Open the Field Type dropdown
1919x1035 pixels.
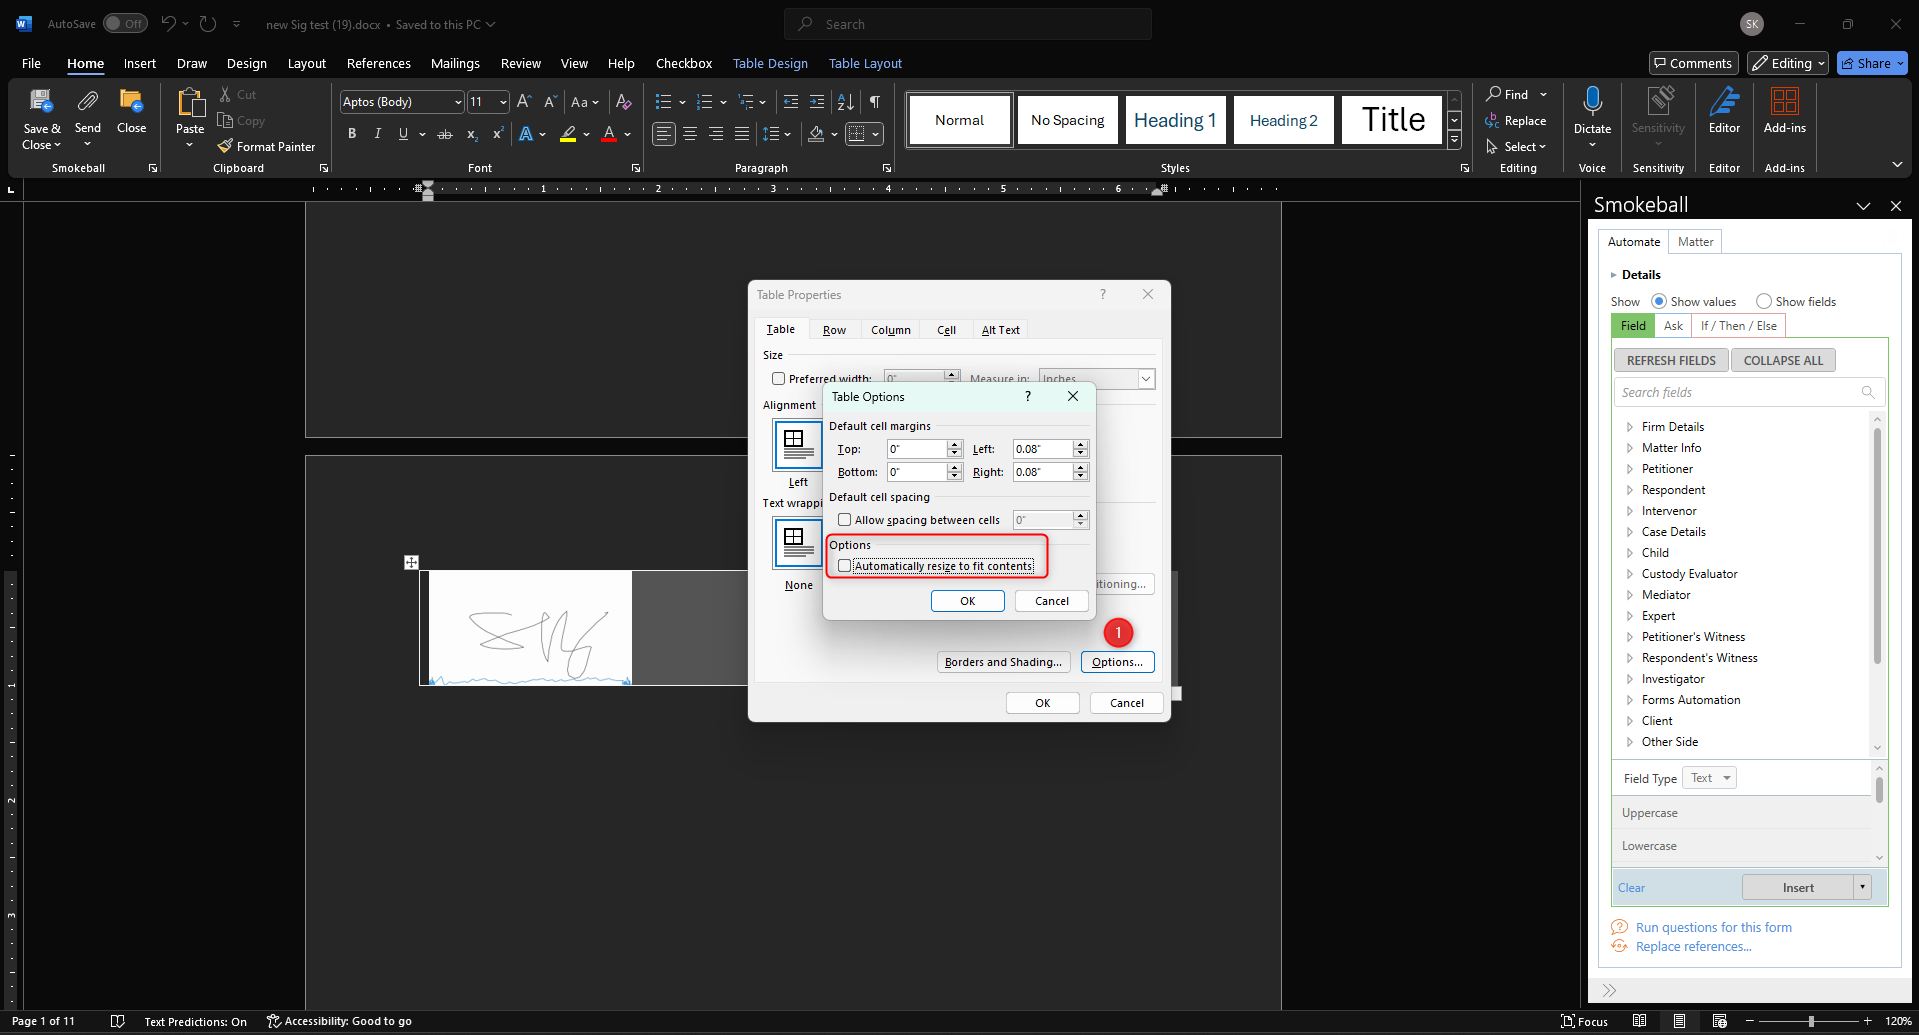click(x=1710, y=778)
